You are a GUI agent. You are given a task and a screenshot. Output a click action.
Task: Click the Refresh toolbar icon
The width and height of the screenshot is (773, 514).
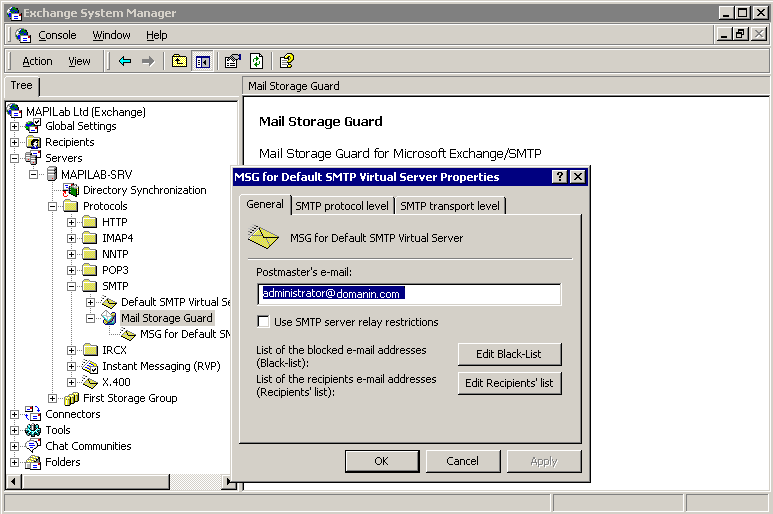click(x=256, y=61)
